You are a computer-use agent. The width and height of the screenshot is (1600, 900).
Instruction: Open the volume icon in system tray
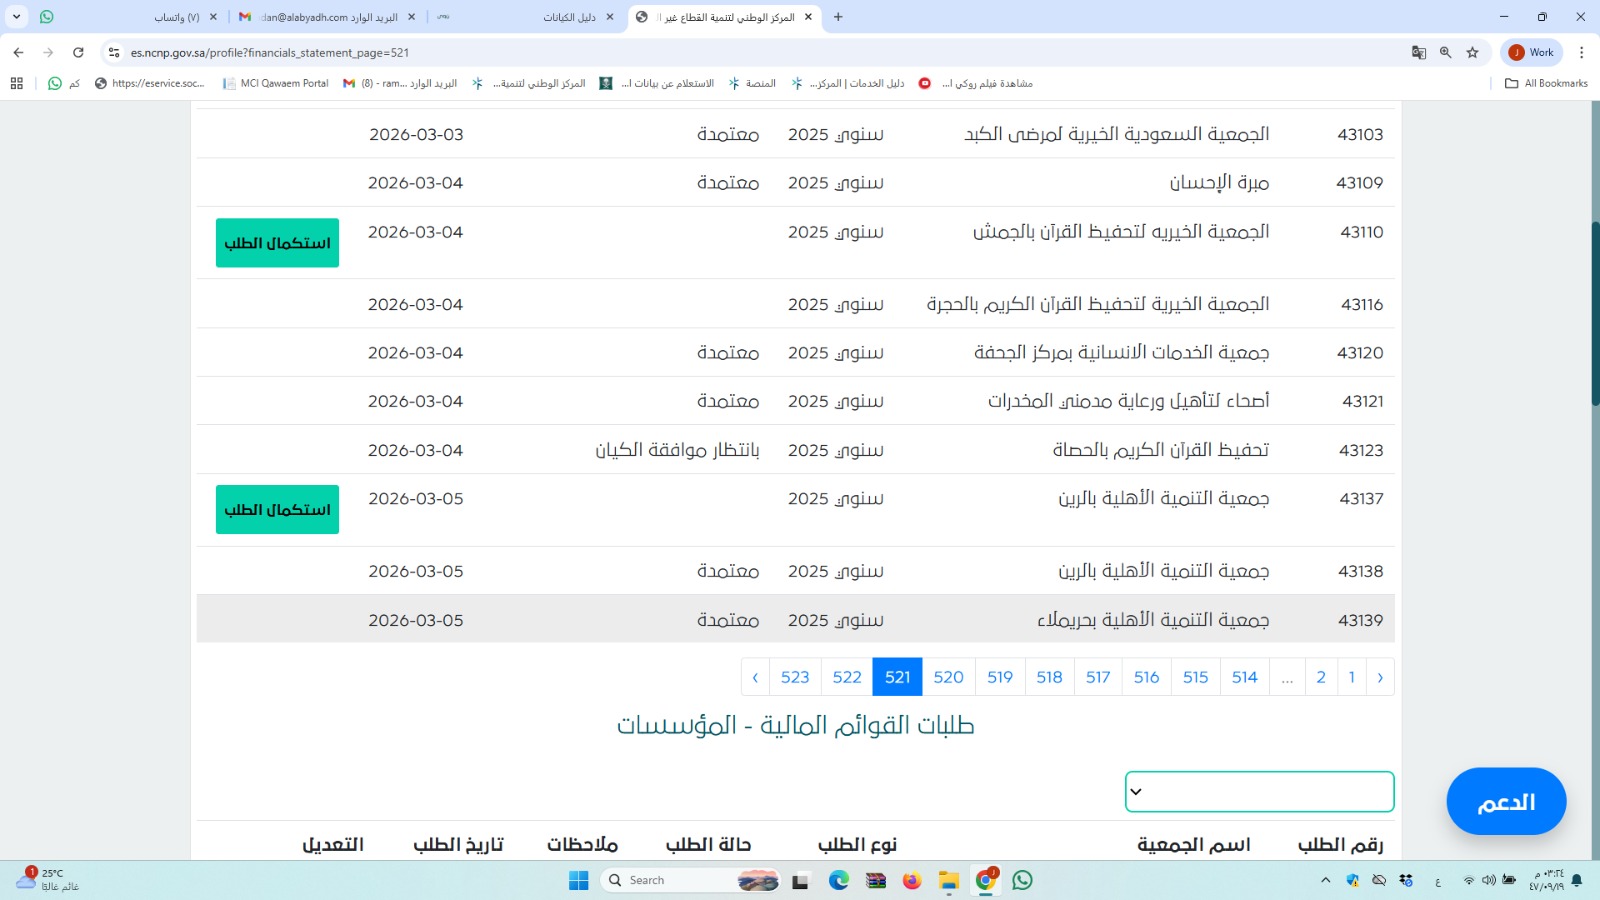(1488, 880)
